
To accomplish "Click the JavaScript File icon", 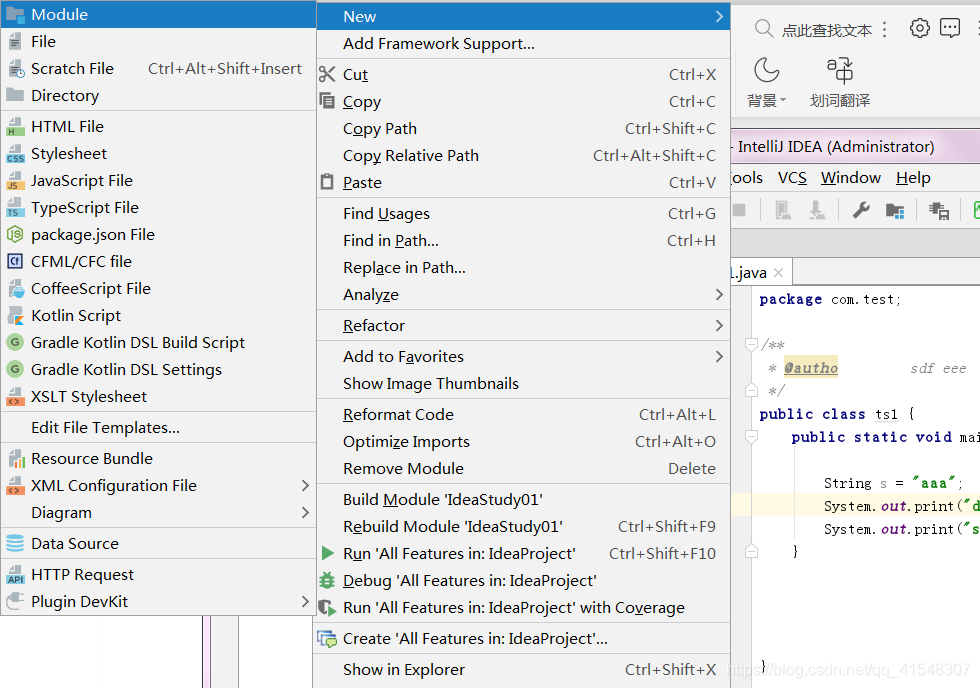I will (x=15, y=181).
